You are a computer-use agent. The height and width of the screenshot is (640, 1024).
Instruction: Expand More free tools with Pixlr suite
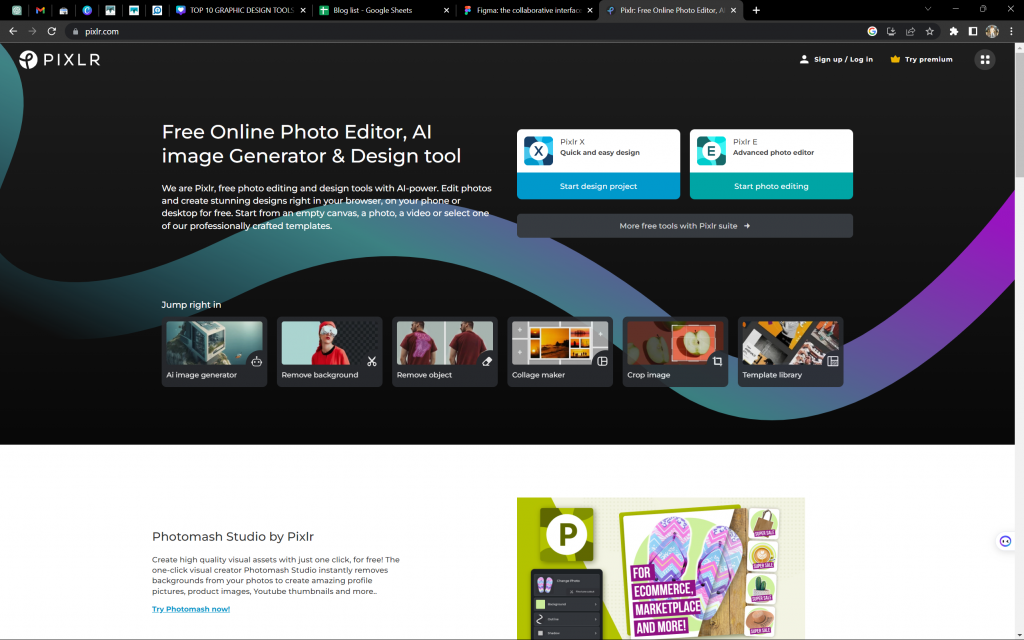tap(684, 226)
